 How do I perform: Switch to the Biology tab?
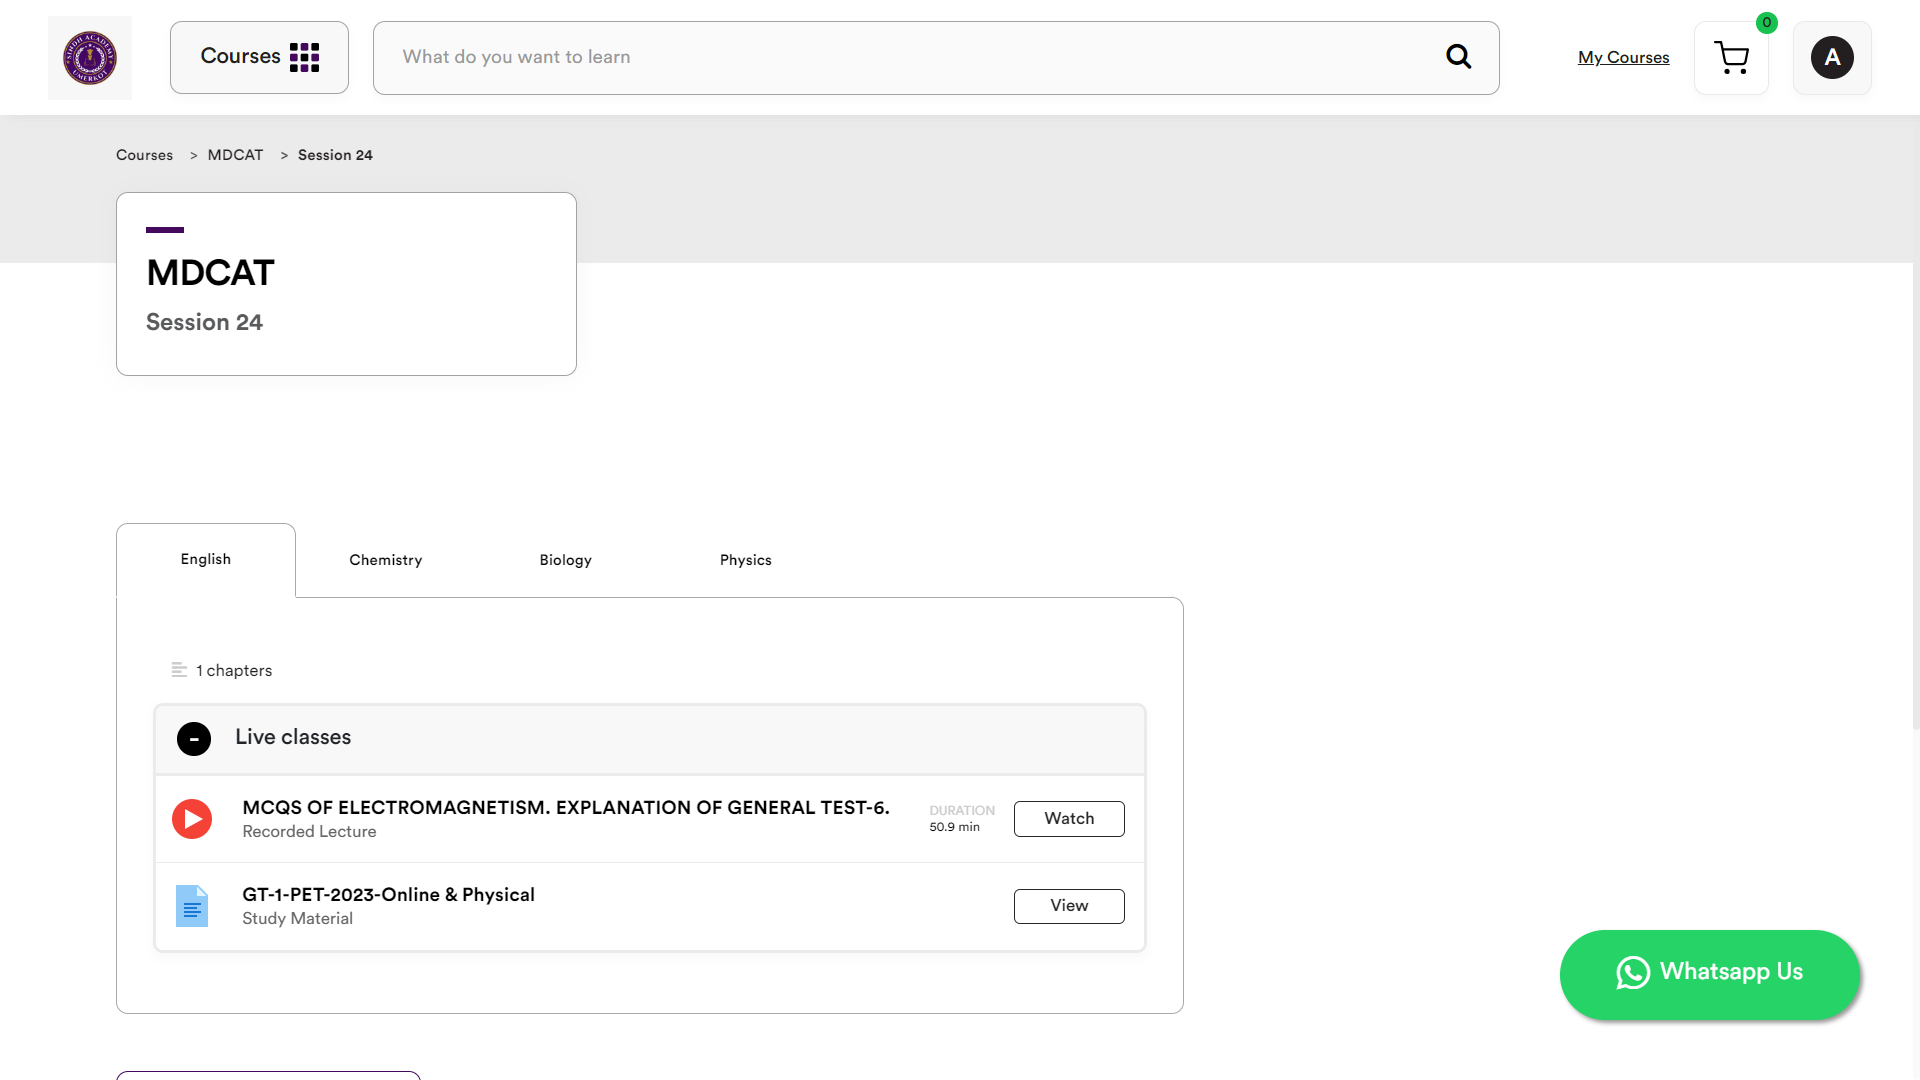point(565,560)
